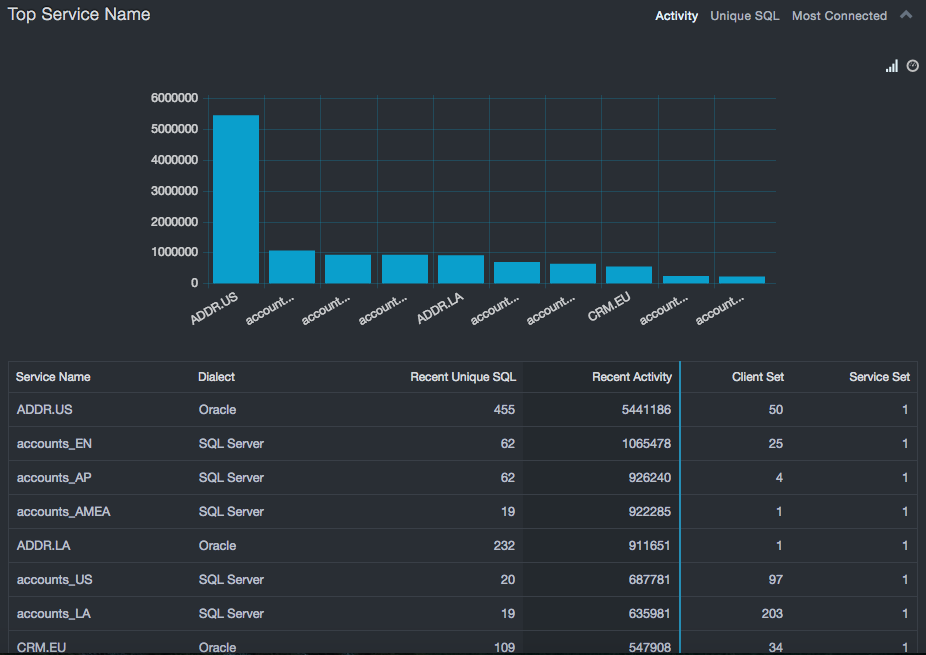Collapse the Top Service Name panel
Screen dimensions: 926x655
click(x=906, y=15)
